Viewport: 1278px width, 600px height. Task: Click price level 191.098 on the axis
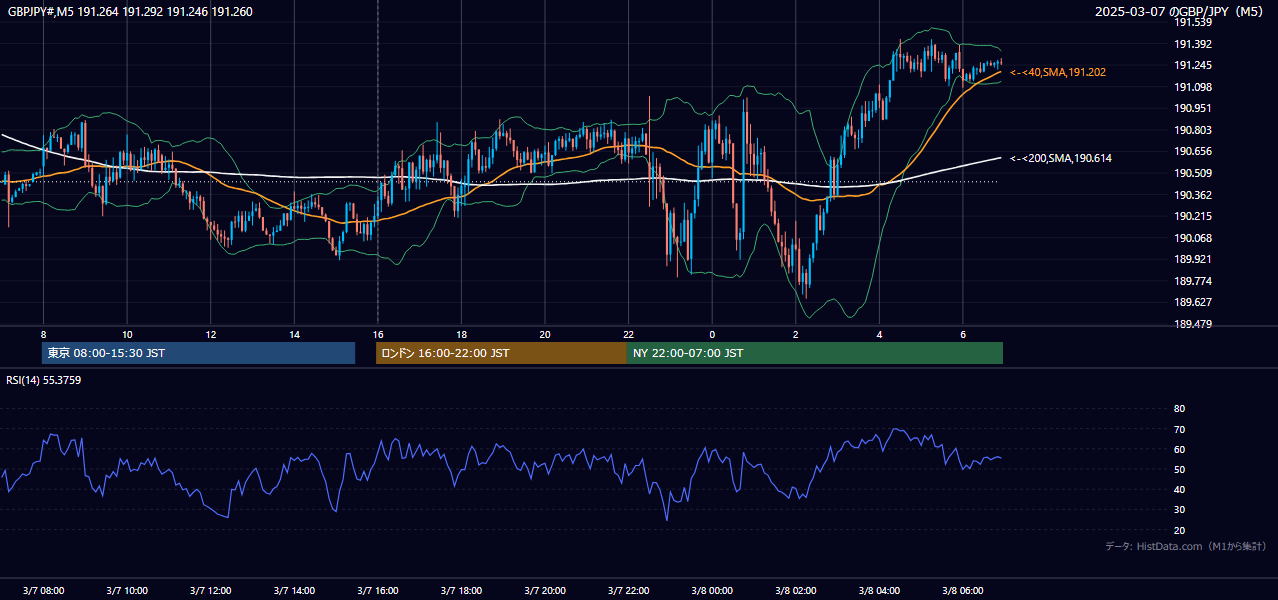(1193, 87)
